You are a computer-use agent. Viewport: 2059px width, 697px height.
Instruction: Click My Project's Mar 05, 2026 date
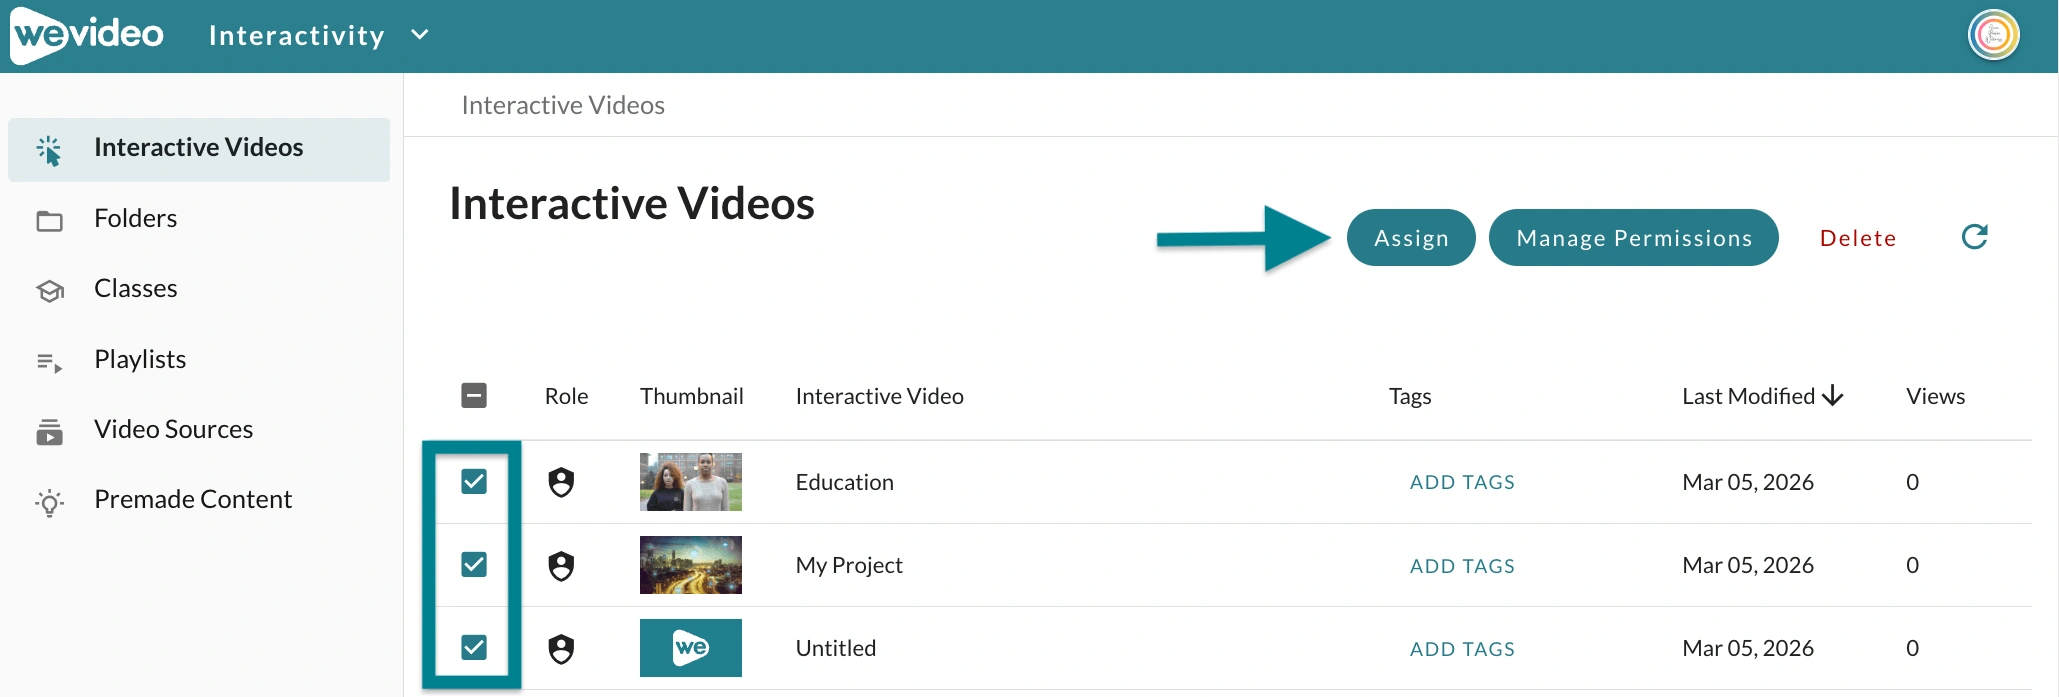click(1748, 565)
